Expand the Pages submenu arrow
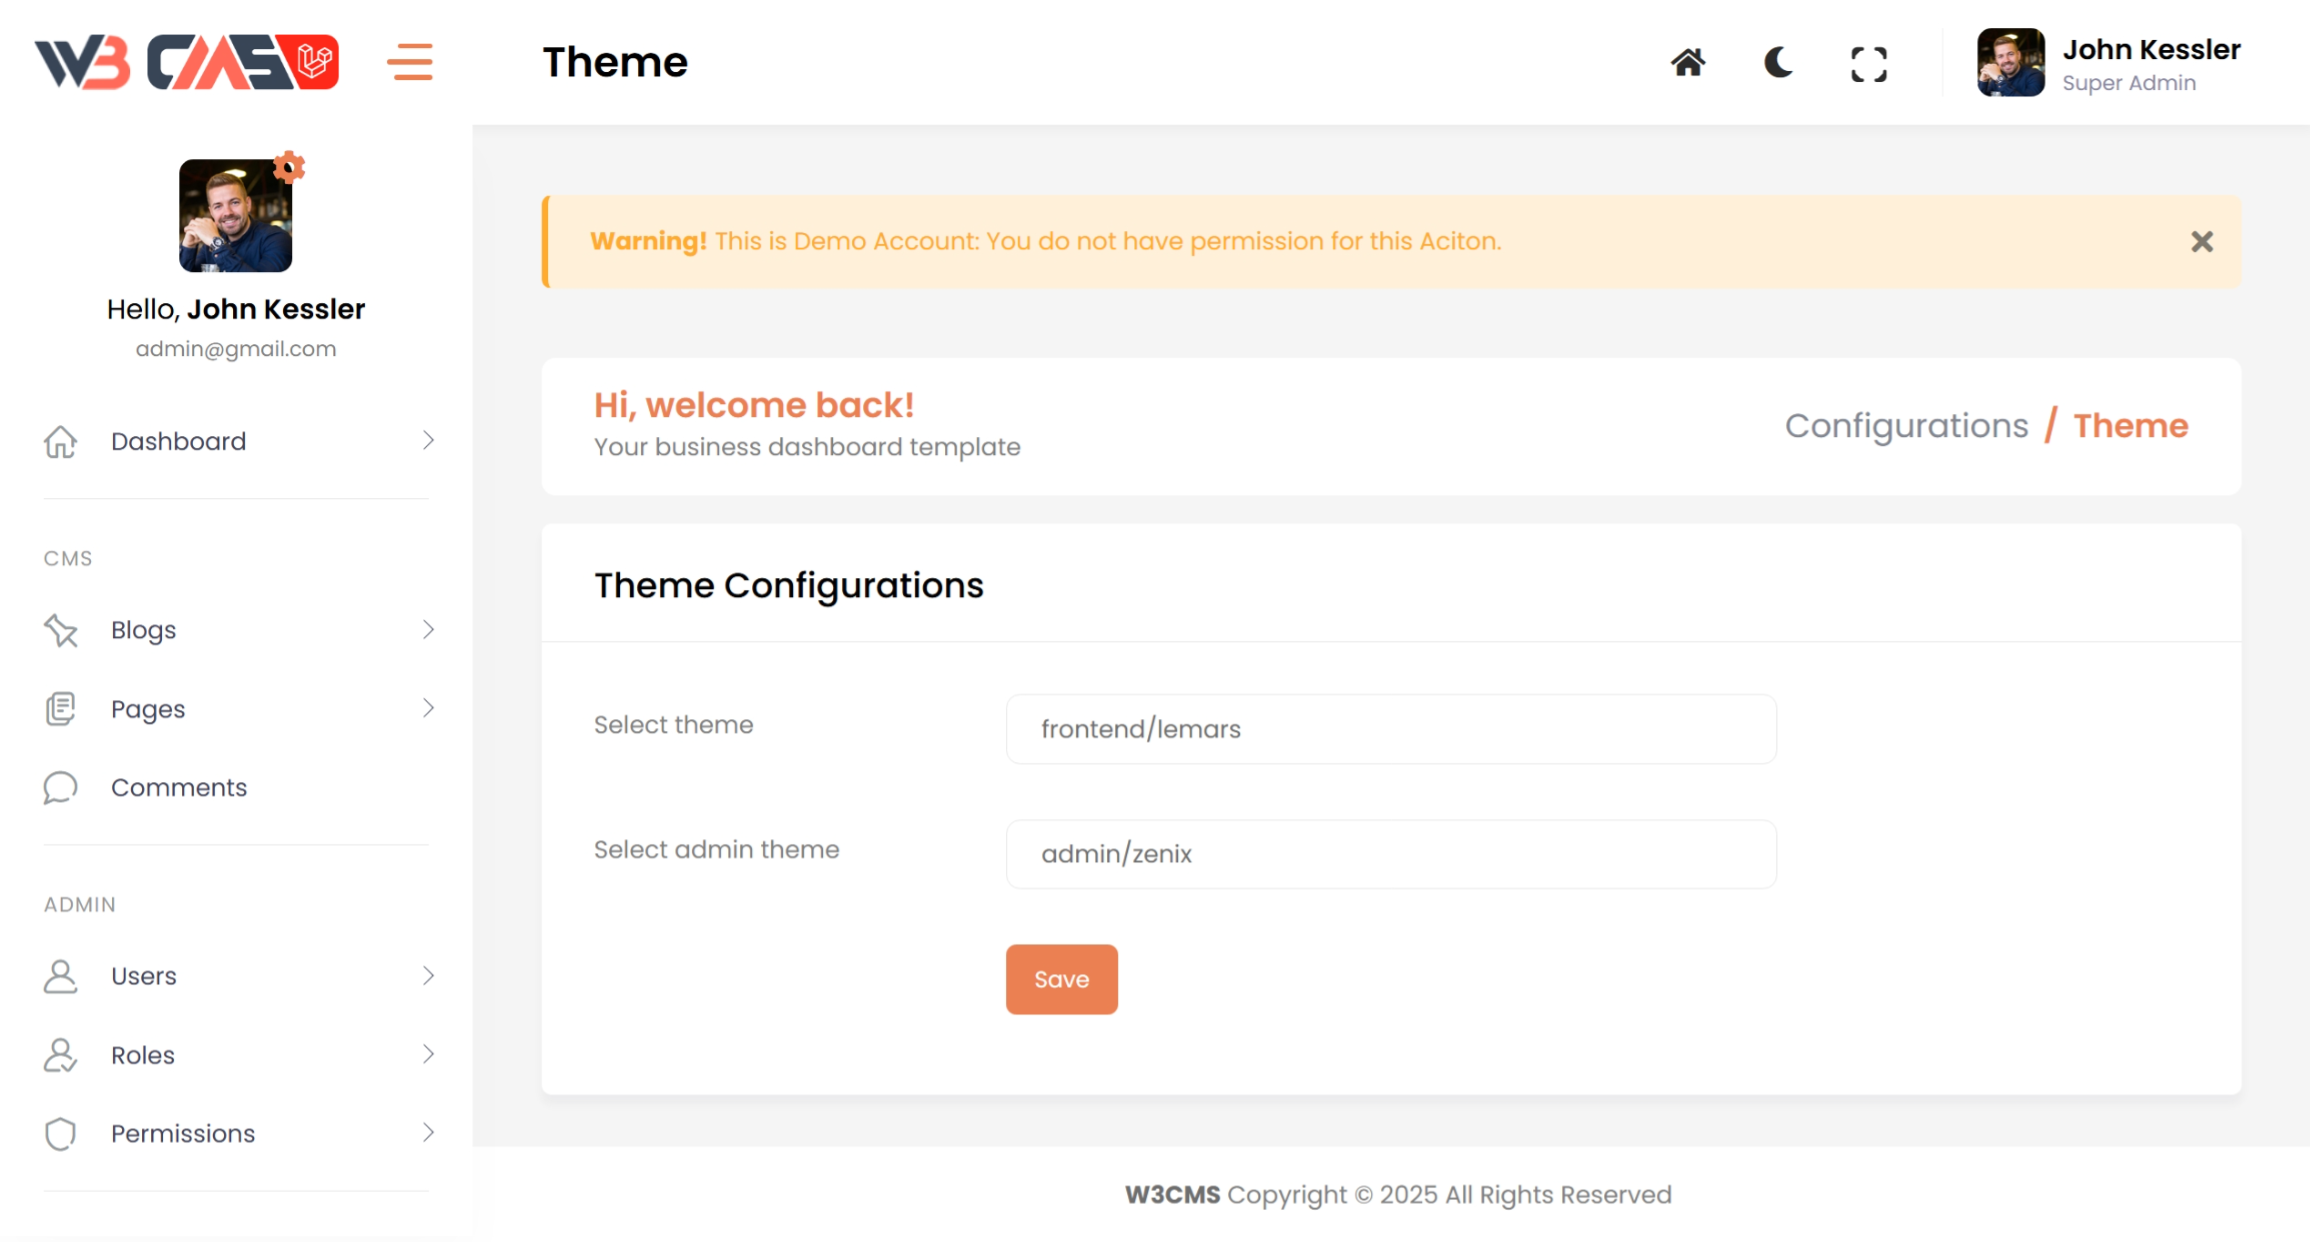Image resolution: width=2310 pixels, height=1242 pixels. tap(428, 708)
